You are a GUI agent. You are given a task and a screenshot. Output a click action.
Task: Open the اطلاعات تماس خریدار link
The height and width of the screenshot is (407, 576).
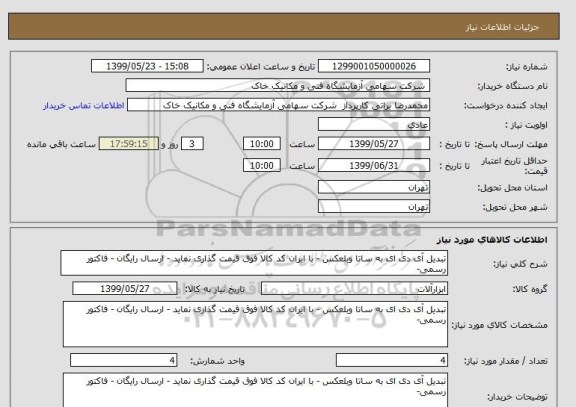[84, 105]
